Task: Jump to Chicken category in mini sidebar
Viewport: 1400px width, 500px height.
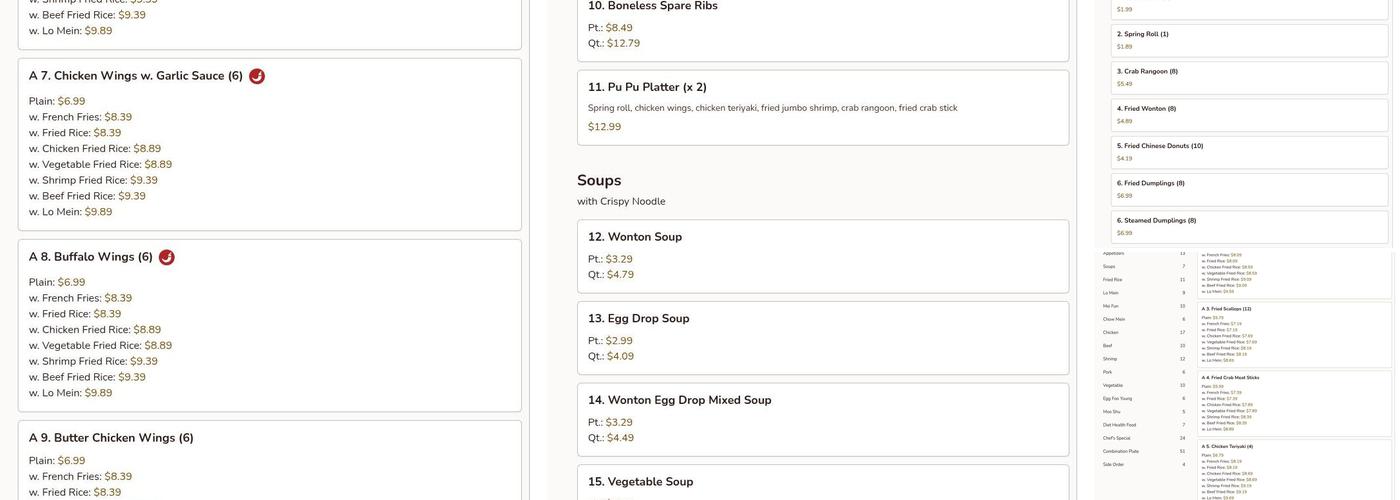Action: 1111,332
